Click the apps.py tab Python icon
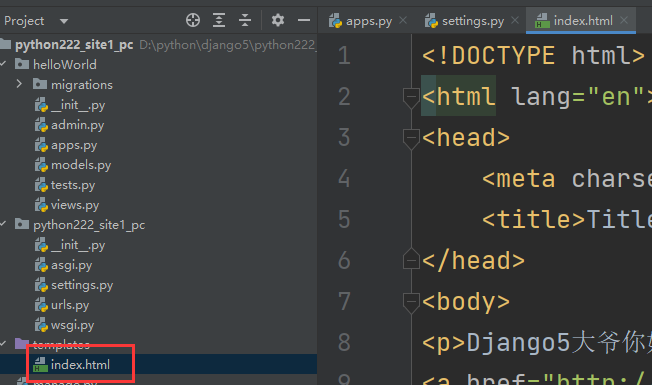Viewport: 652px width, 385px height. pyautogui.click(x=335, y=20)
